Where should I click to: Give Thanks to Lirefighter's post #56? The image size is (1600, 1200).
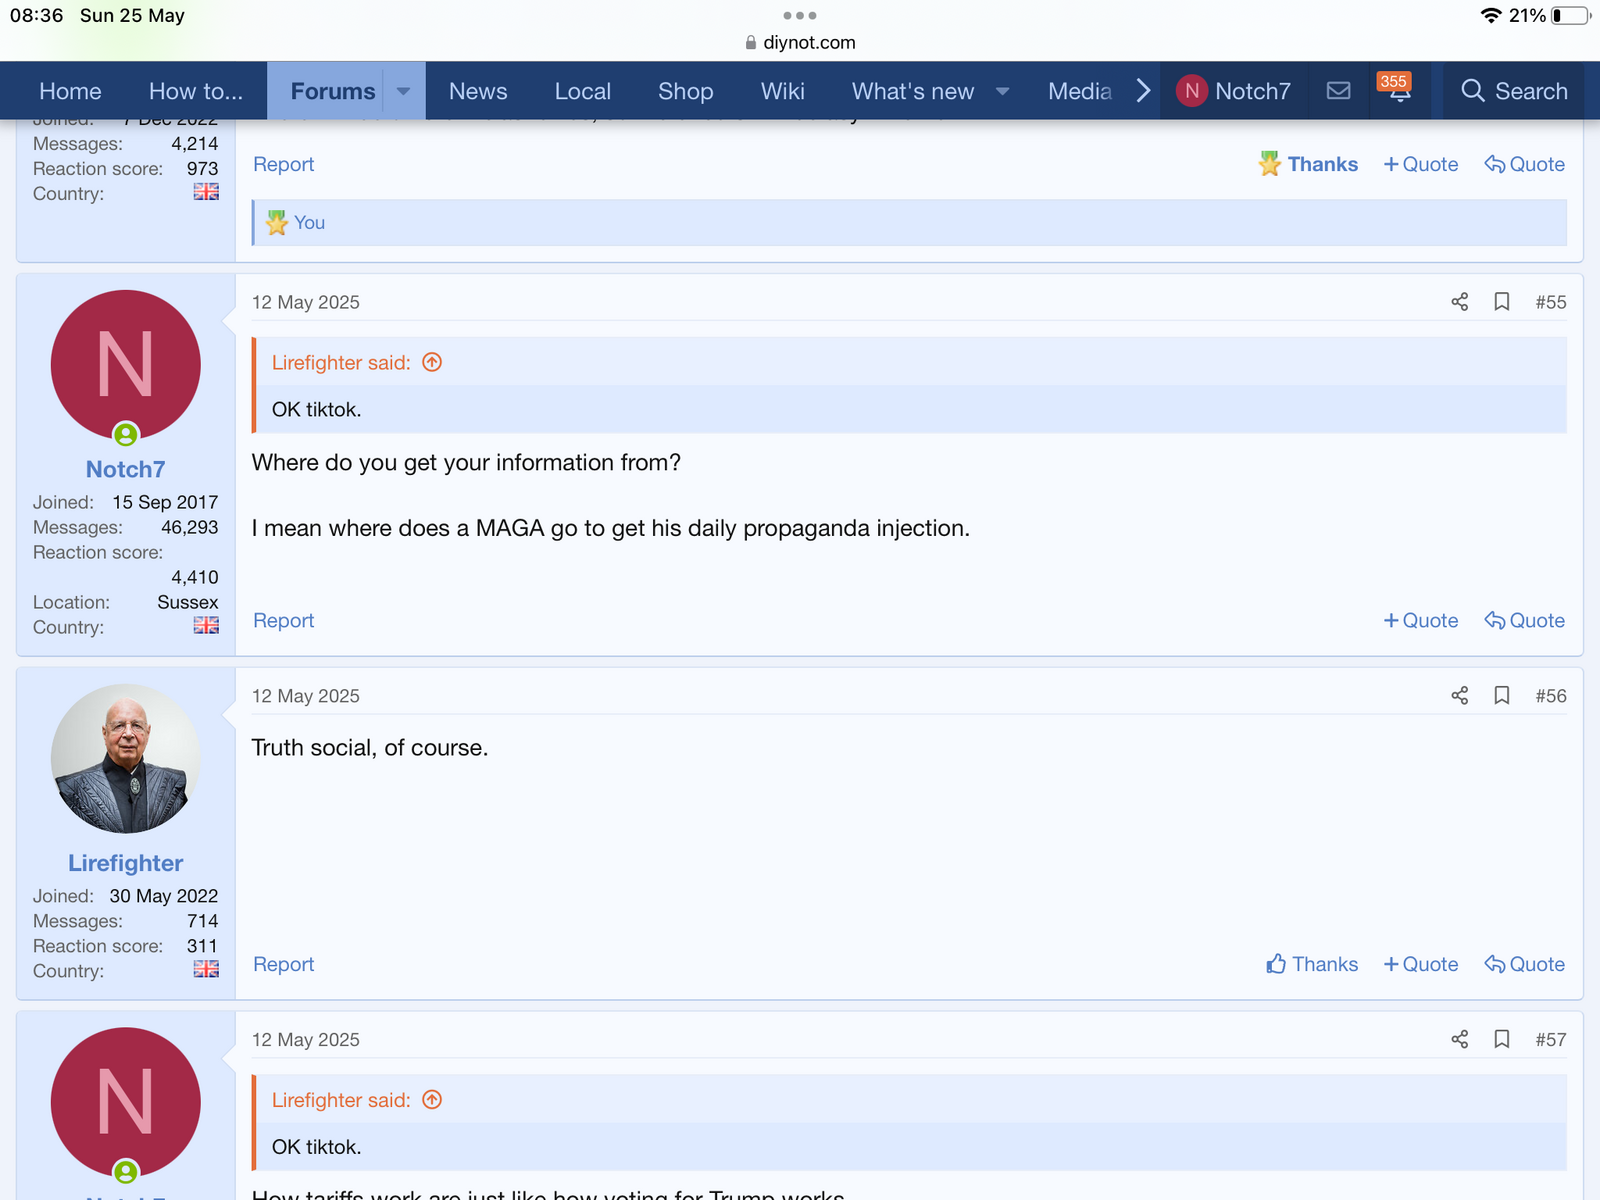click(1312, 964)
